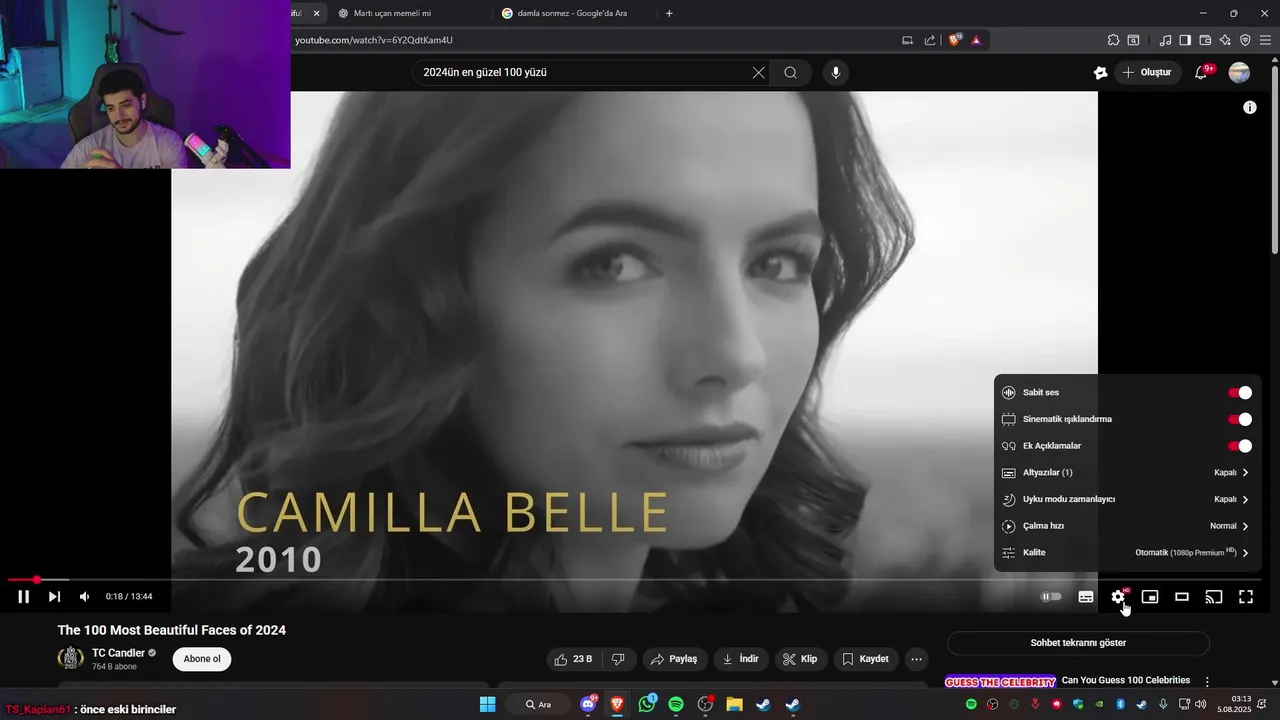Start voice search with microphone

(836, 72)
